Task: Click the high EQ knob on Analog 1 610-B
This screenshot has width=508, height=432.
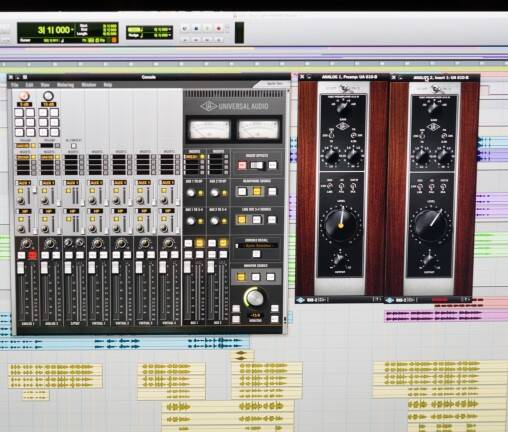Action: (x=353, y=156)
